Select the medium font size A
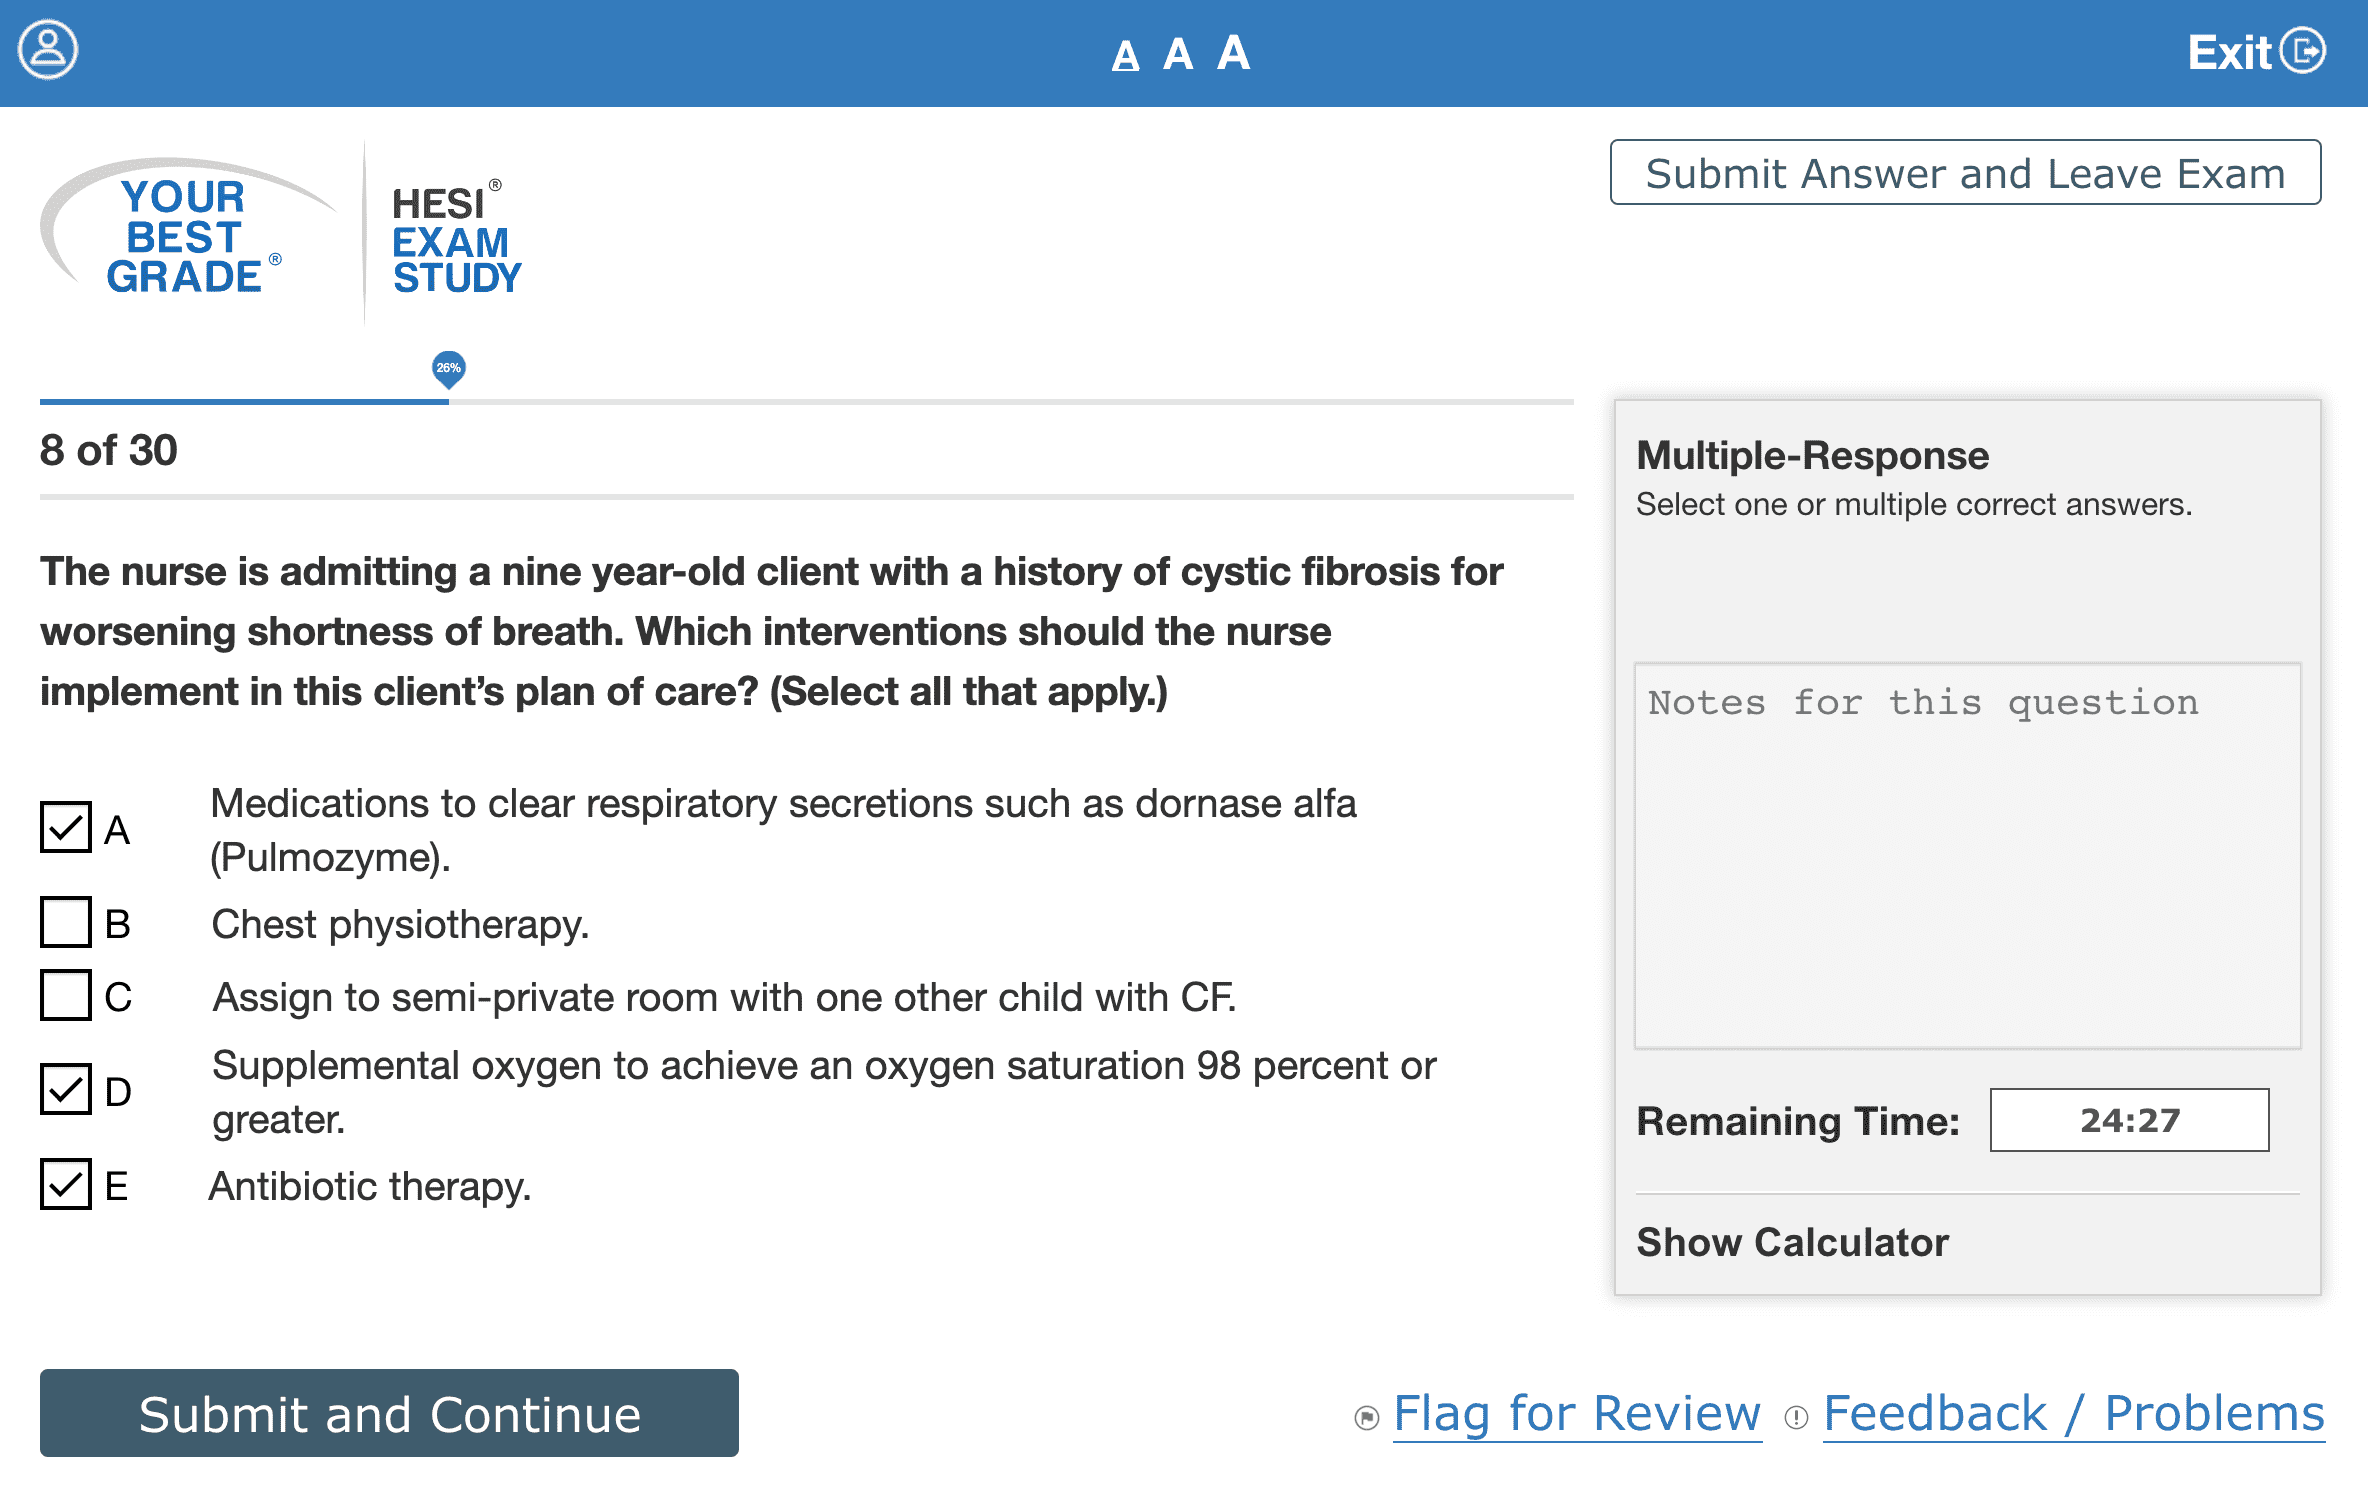2368x1494 pixels. click(x=1178, y=54)
